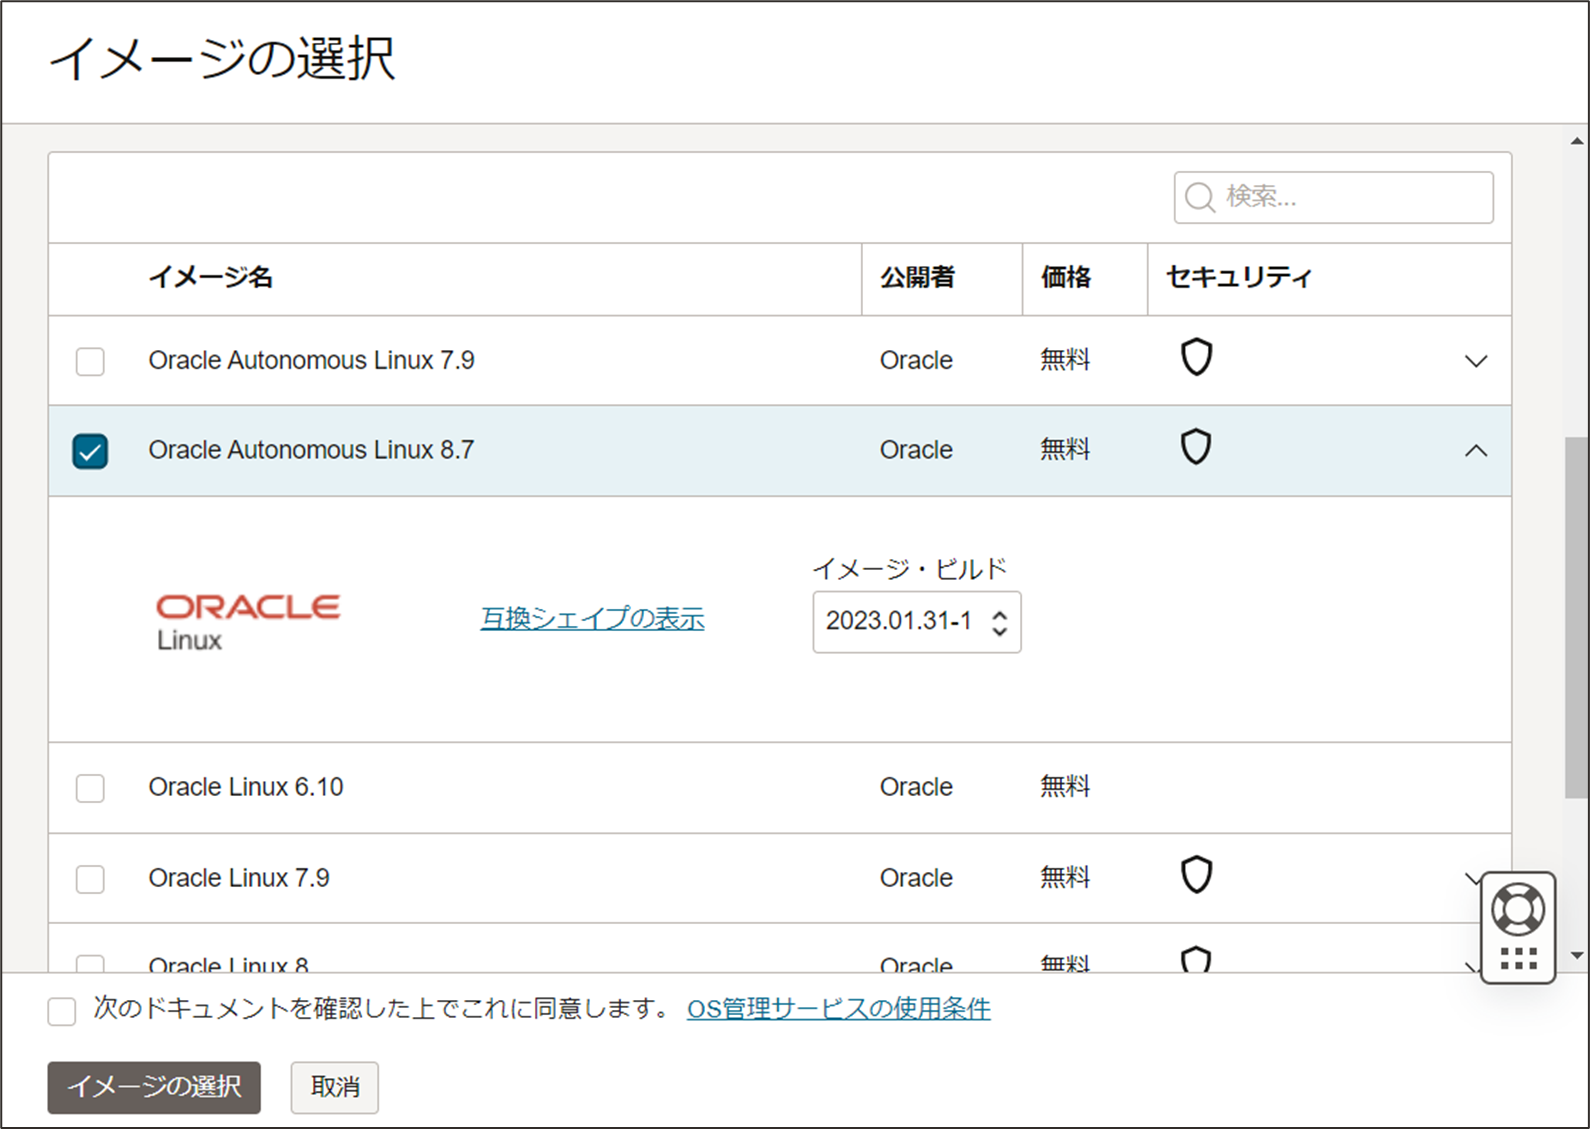Click the vertical scrollbar thumb
Viewport: 1590px width, 1129px height.
(1576, 617)
